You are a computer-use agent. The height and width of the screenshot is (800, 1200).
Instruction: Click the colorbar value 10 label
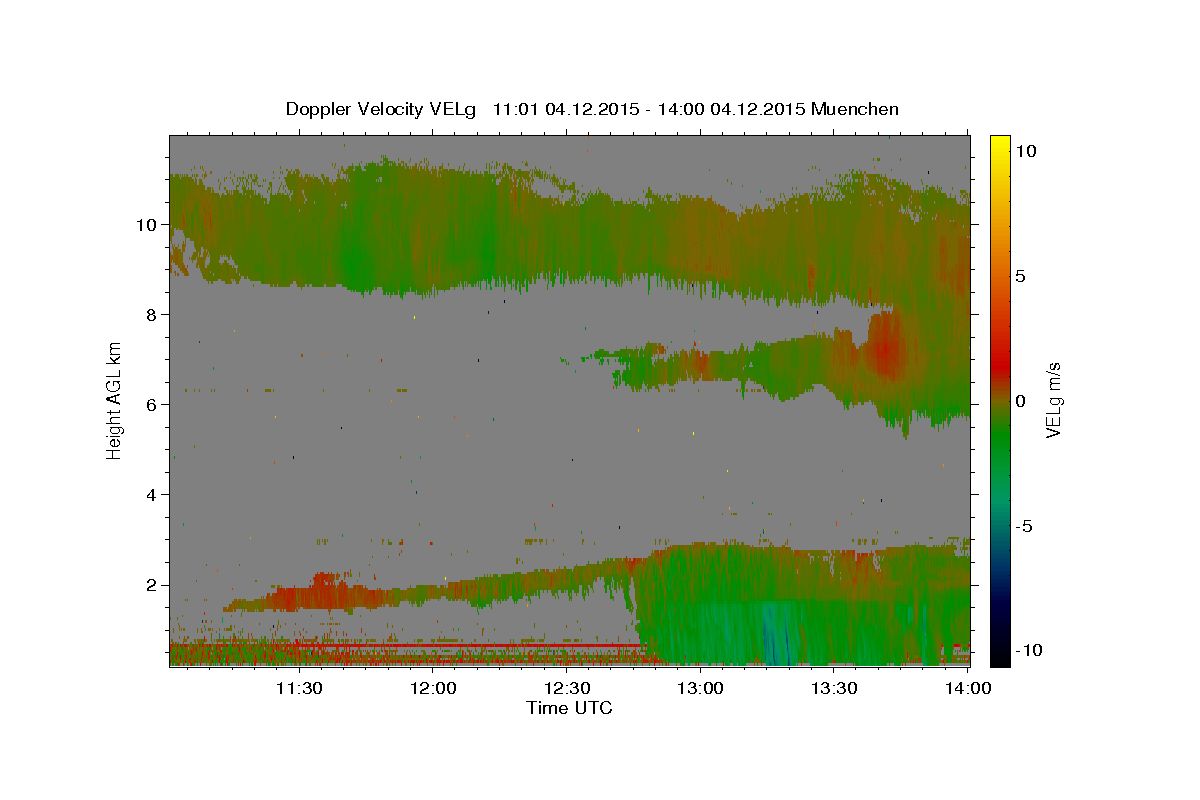1025,151
